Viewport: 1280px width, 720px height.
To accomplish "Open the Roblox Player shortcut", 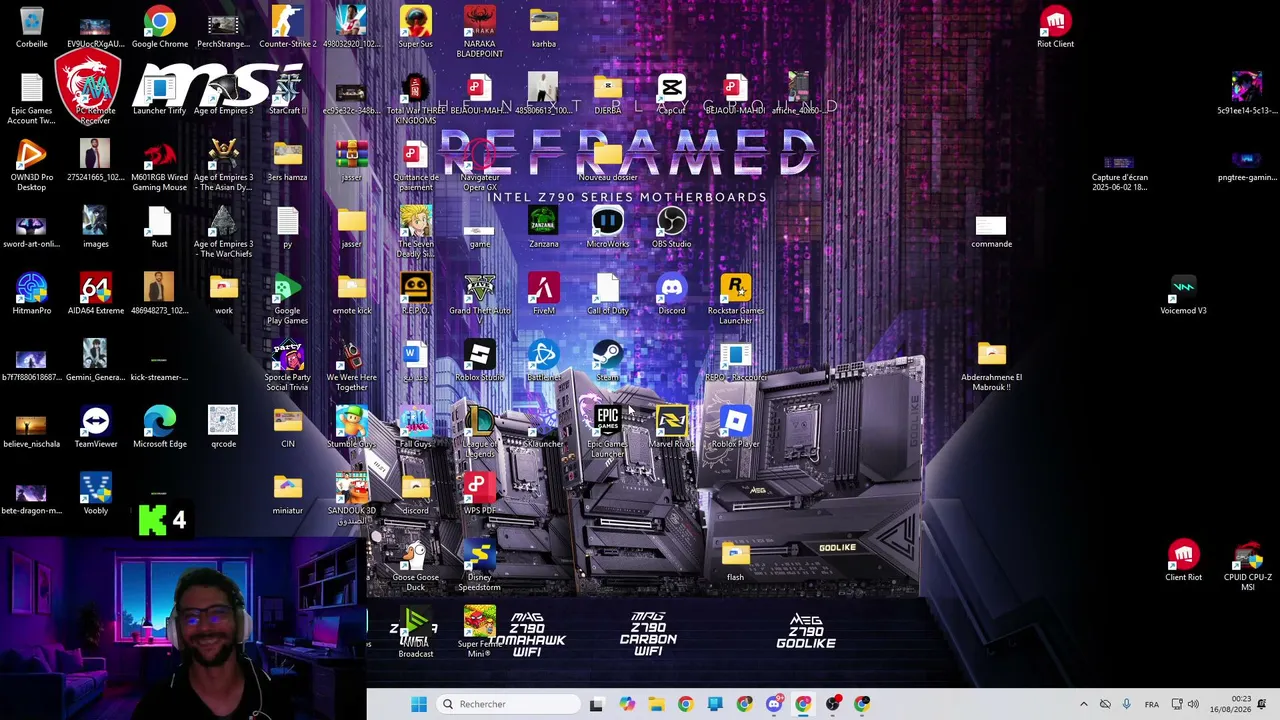I will (x=735, y=428).
